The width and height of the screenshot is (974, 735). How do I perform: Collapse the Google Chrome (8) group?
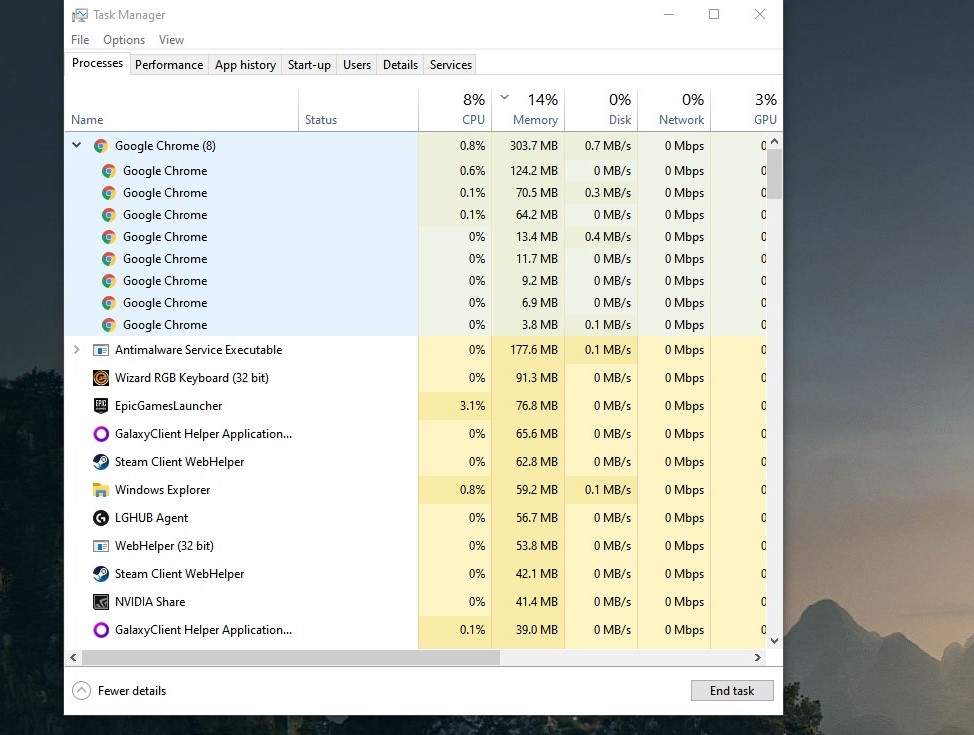click(76, 145)
